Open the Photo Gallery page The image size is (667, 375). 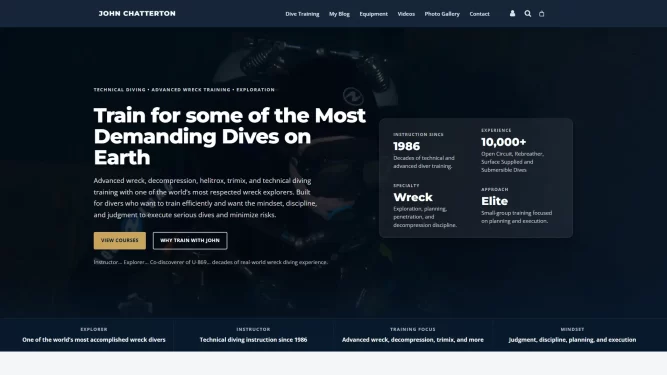pyautogui.click(x=442, y=14)
